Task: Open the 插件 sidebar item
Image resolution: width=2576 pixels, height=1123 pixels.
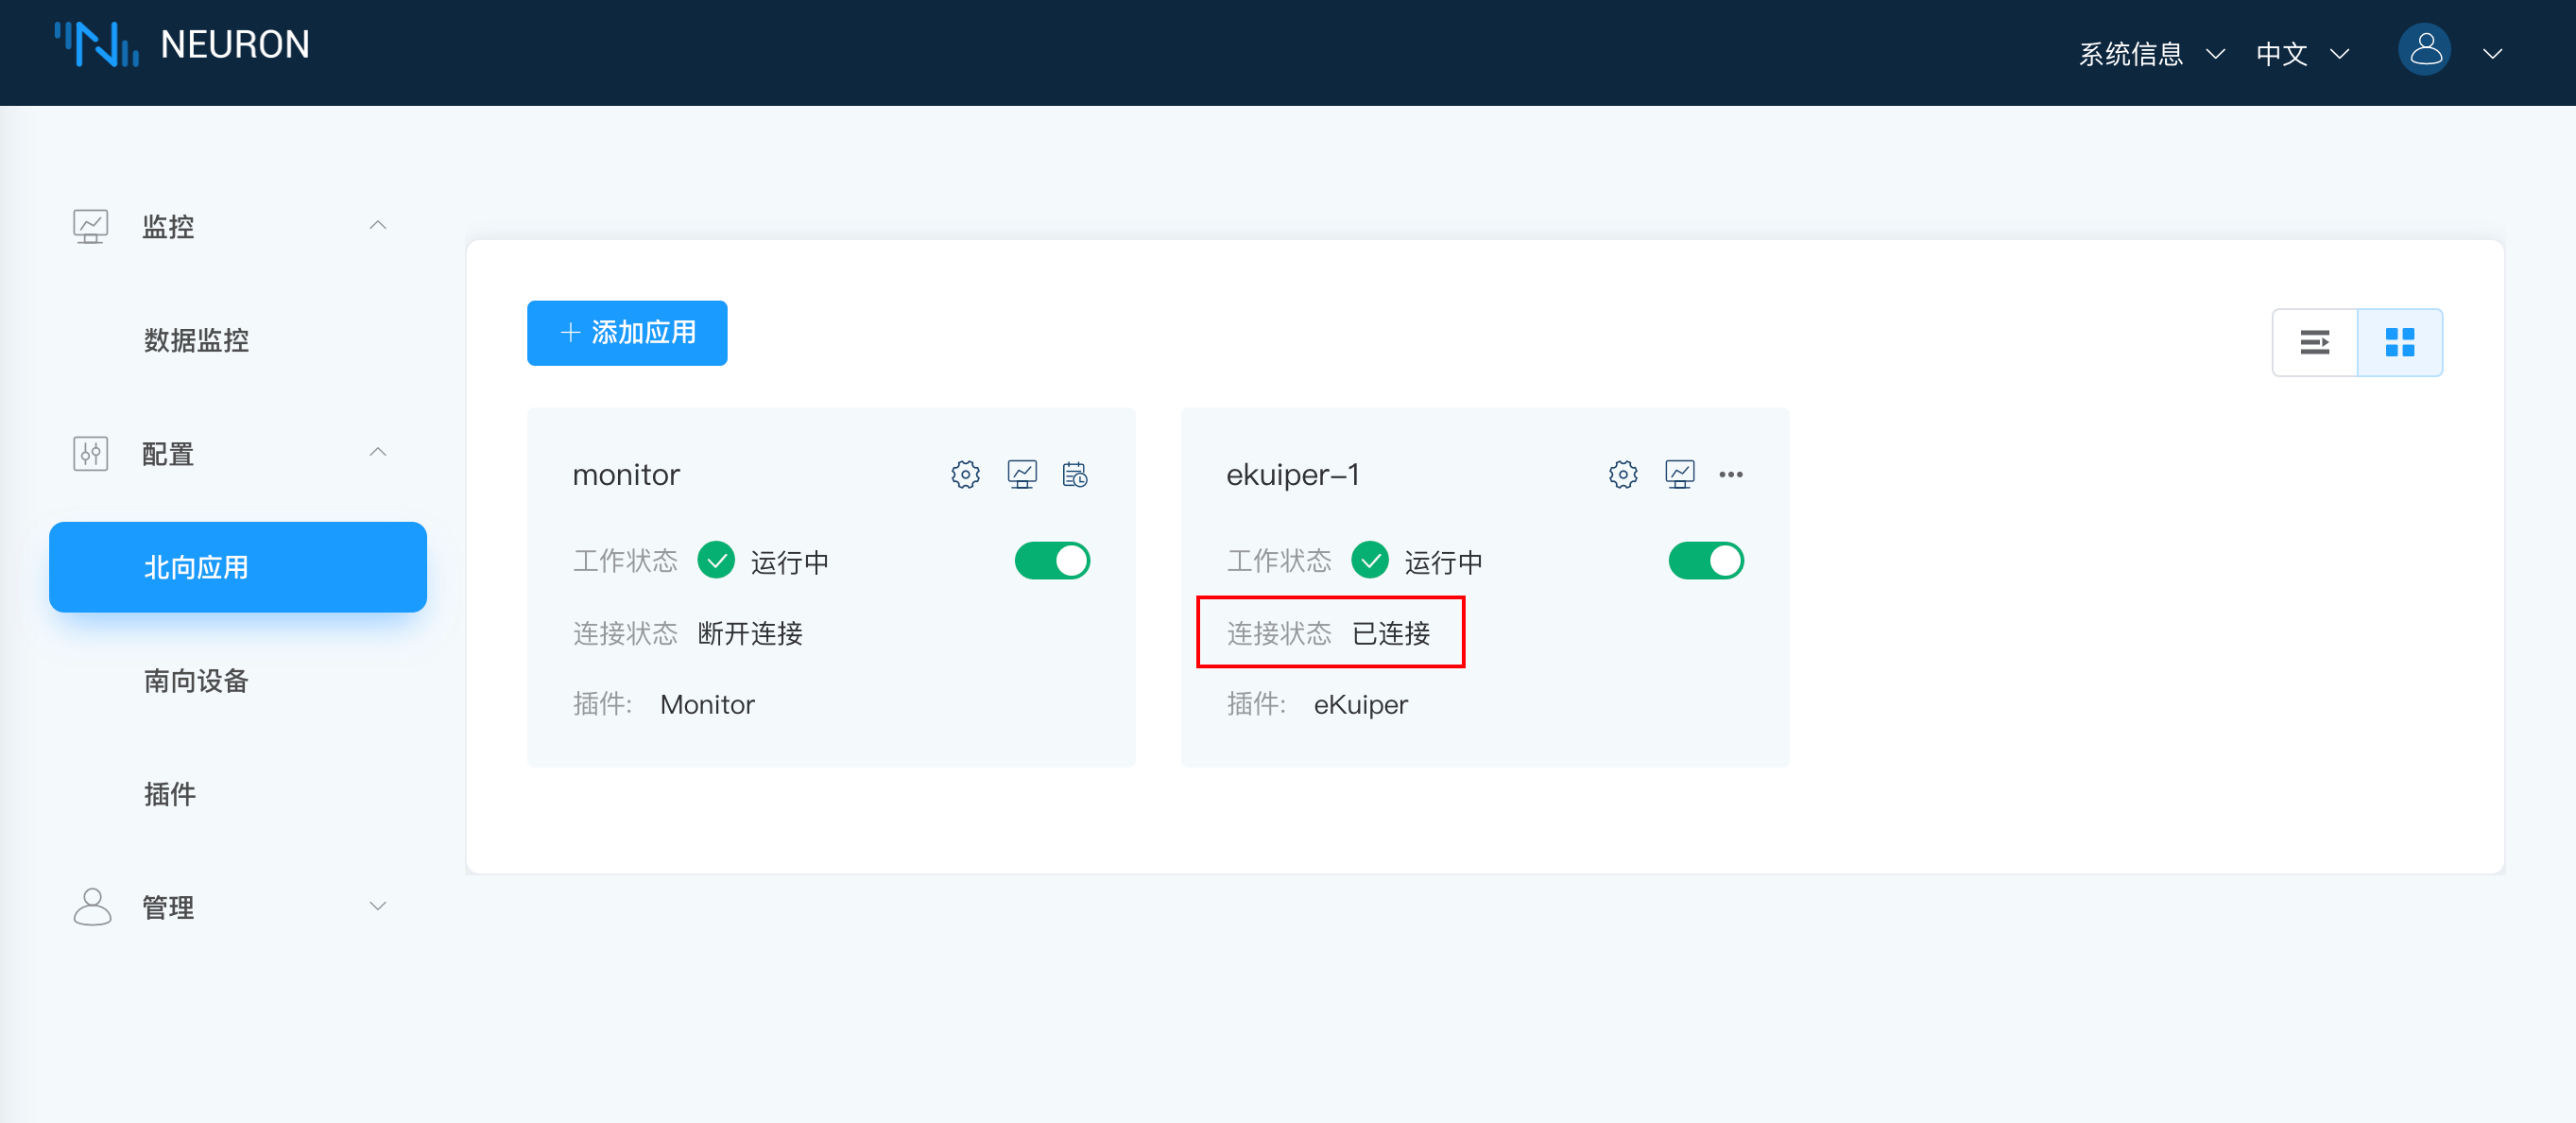Action: click(x=170, y=794)
